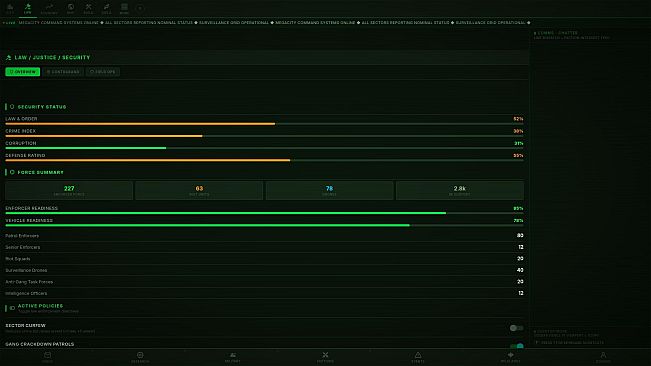Click the circular plus button in top bar

click(140, 8)
